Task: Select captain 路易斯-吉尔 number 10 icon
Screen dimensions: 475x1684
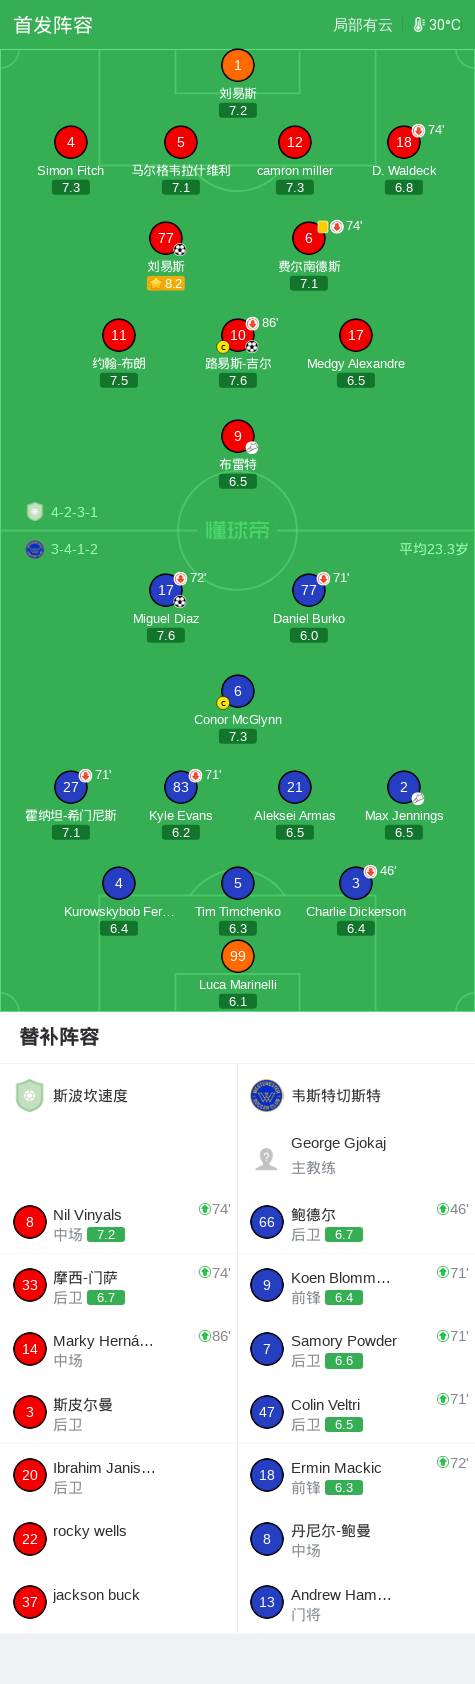Action: [x=238, y=336]
